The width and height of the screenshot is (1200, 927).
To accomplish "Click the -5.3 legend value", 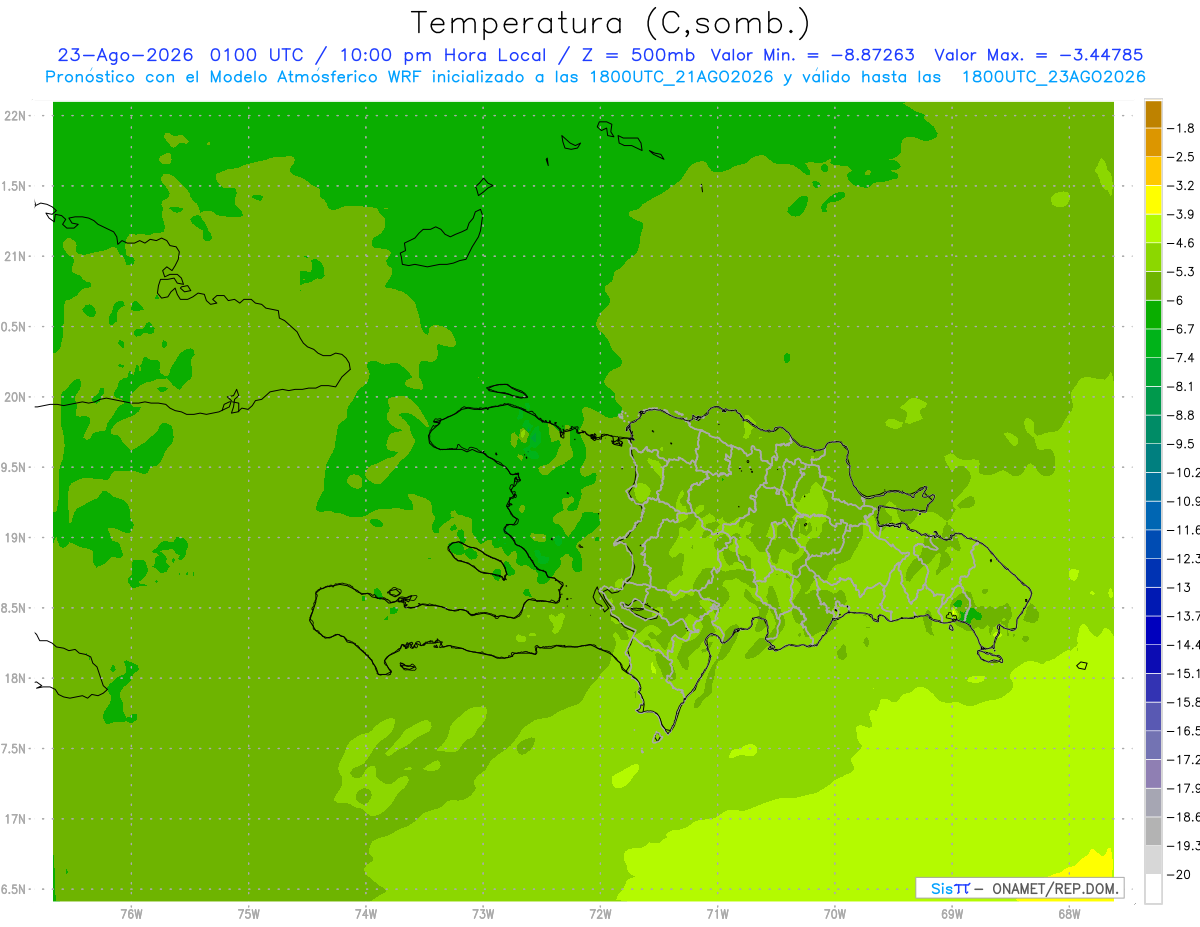I will point(1180,271).
